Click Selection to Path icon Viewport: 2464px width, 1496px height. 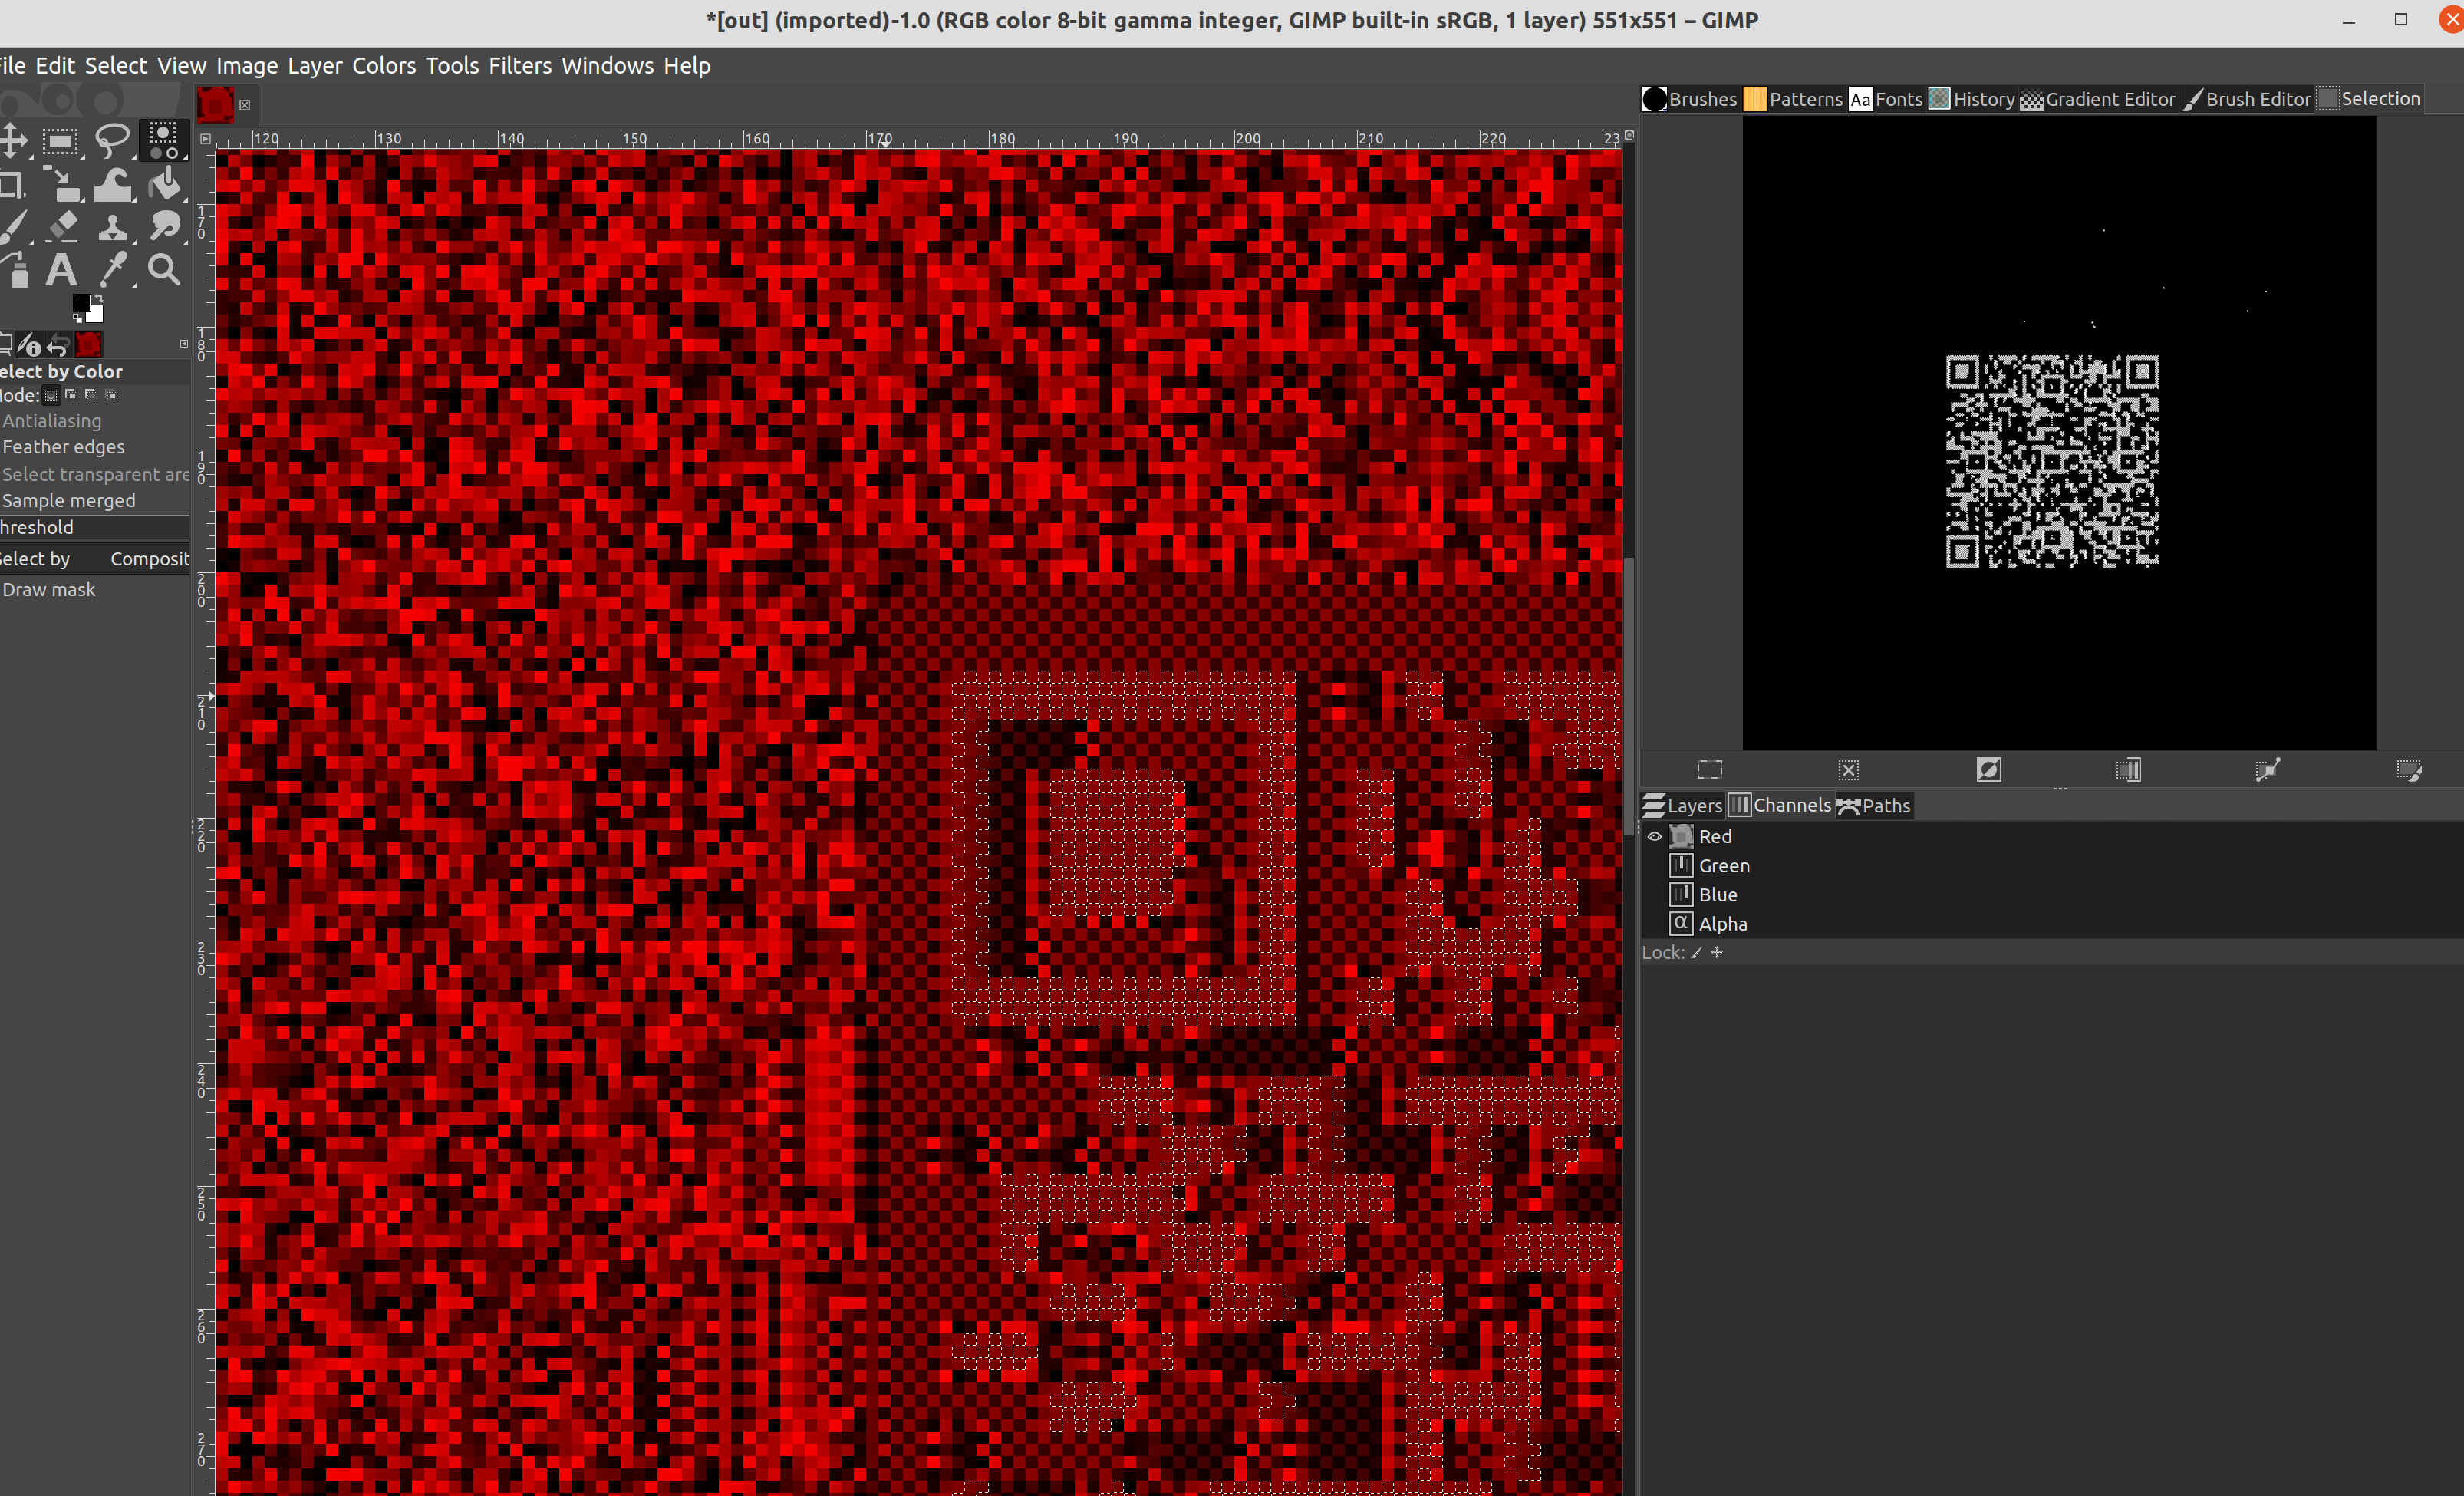(x=2268, y=769)
